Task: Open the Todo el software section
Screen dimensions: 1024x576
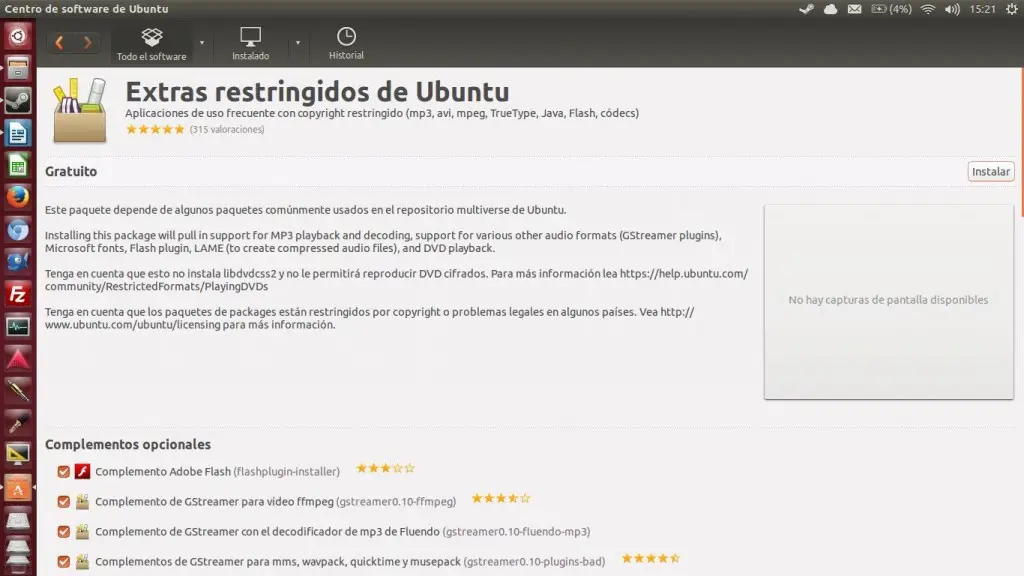Action: [x=152, y=44]
